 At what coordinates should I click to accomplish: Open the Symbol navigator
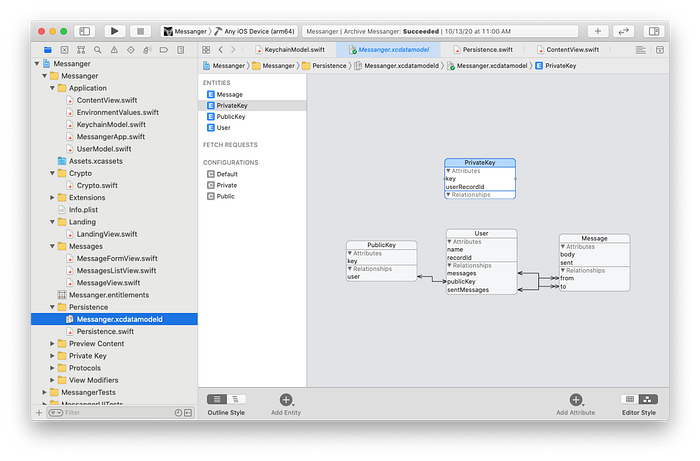[81, 50]
